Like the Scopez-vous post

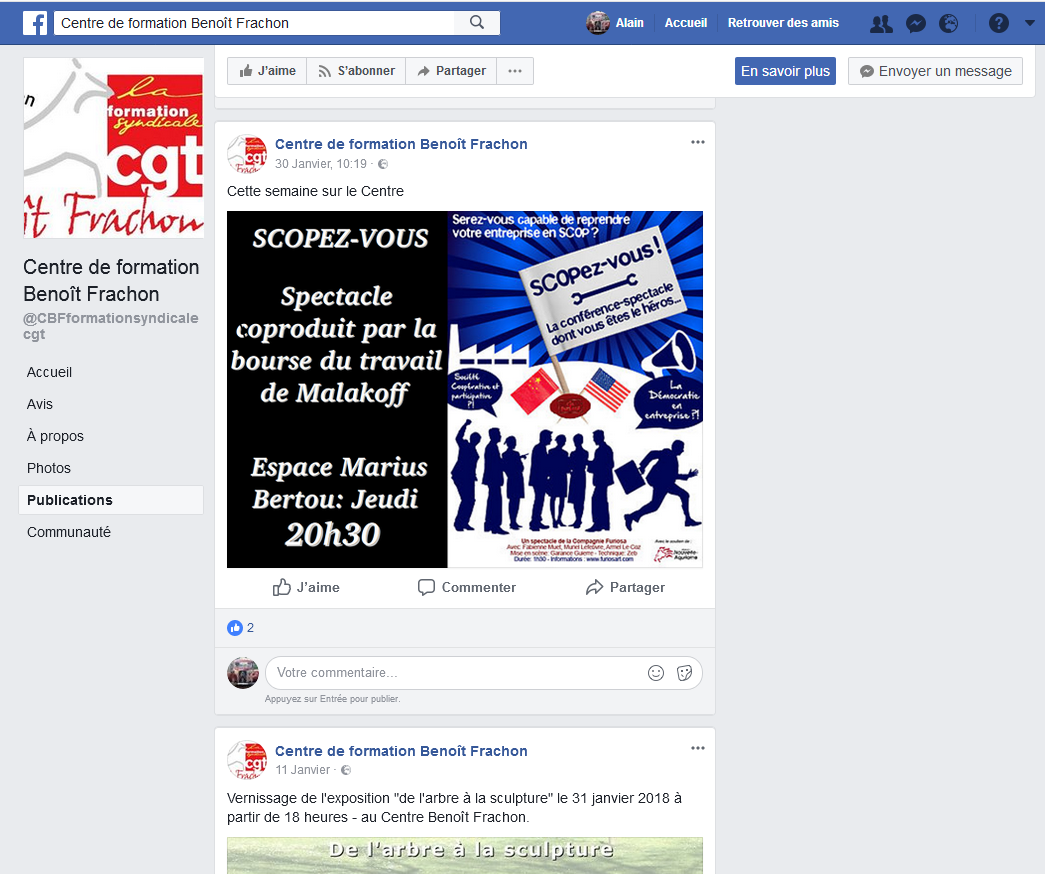click(306, 587)
